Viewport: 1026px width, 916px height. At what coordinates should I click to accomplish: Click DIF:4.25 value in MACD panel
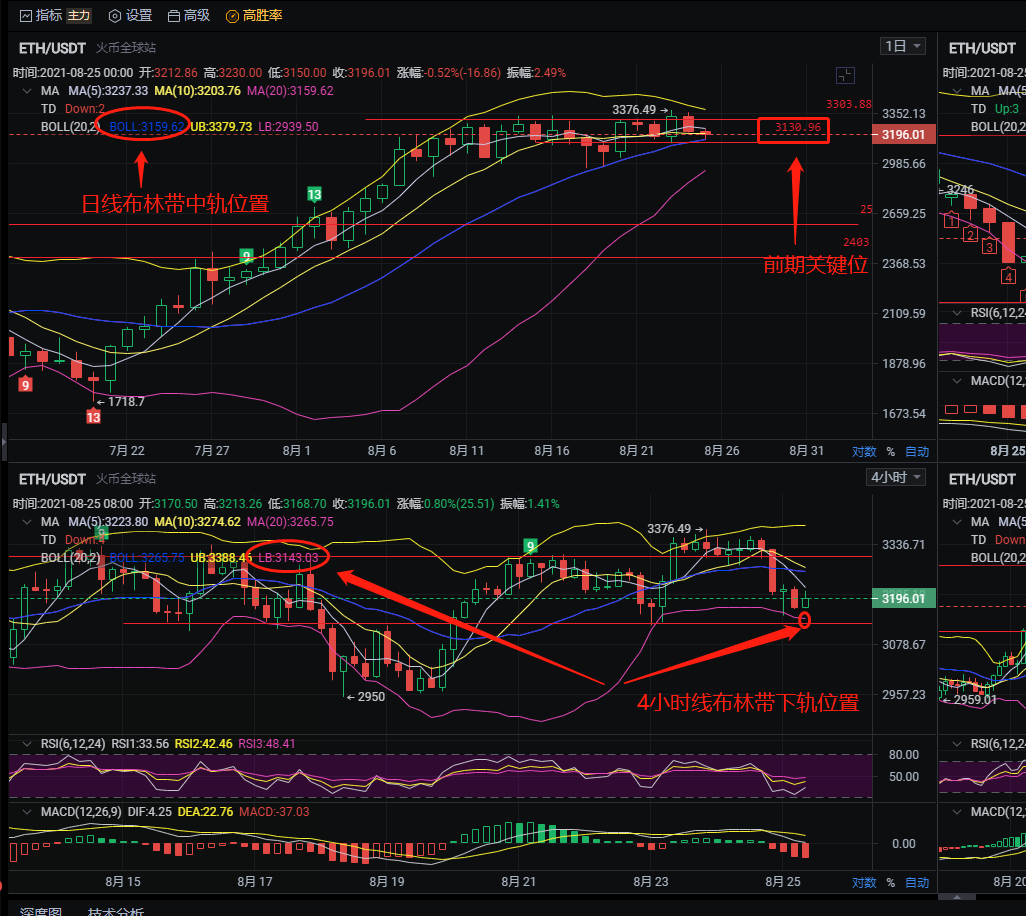tap(150, 812)
